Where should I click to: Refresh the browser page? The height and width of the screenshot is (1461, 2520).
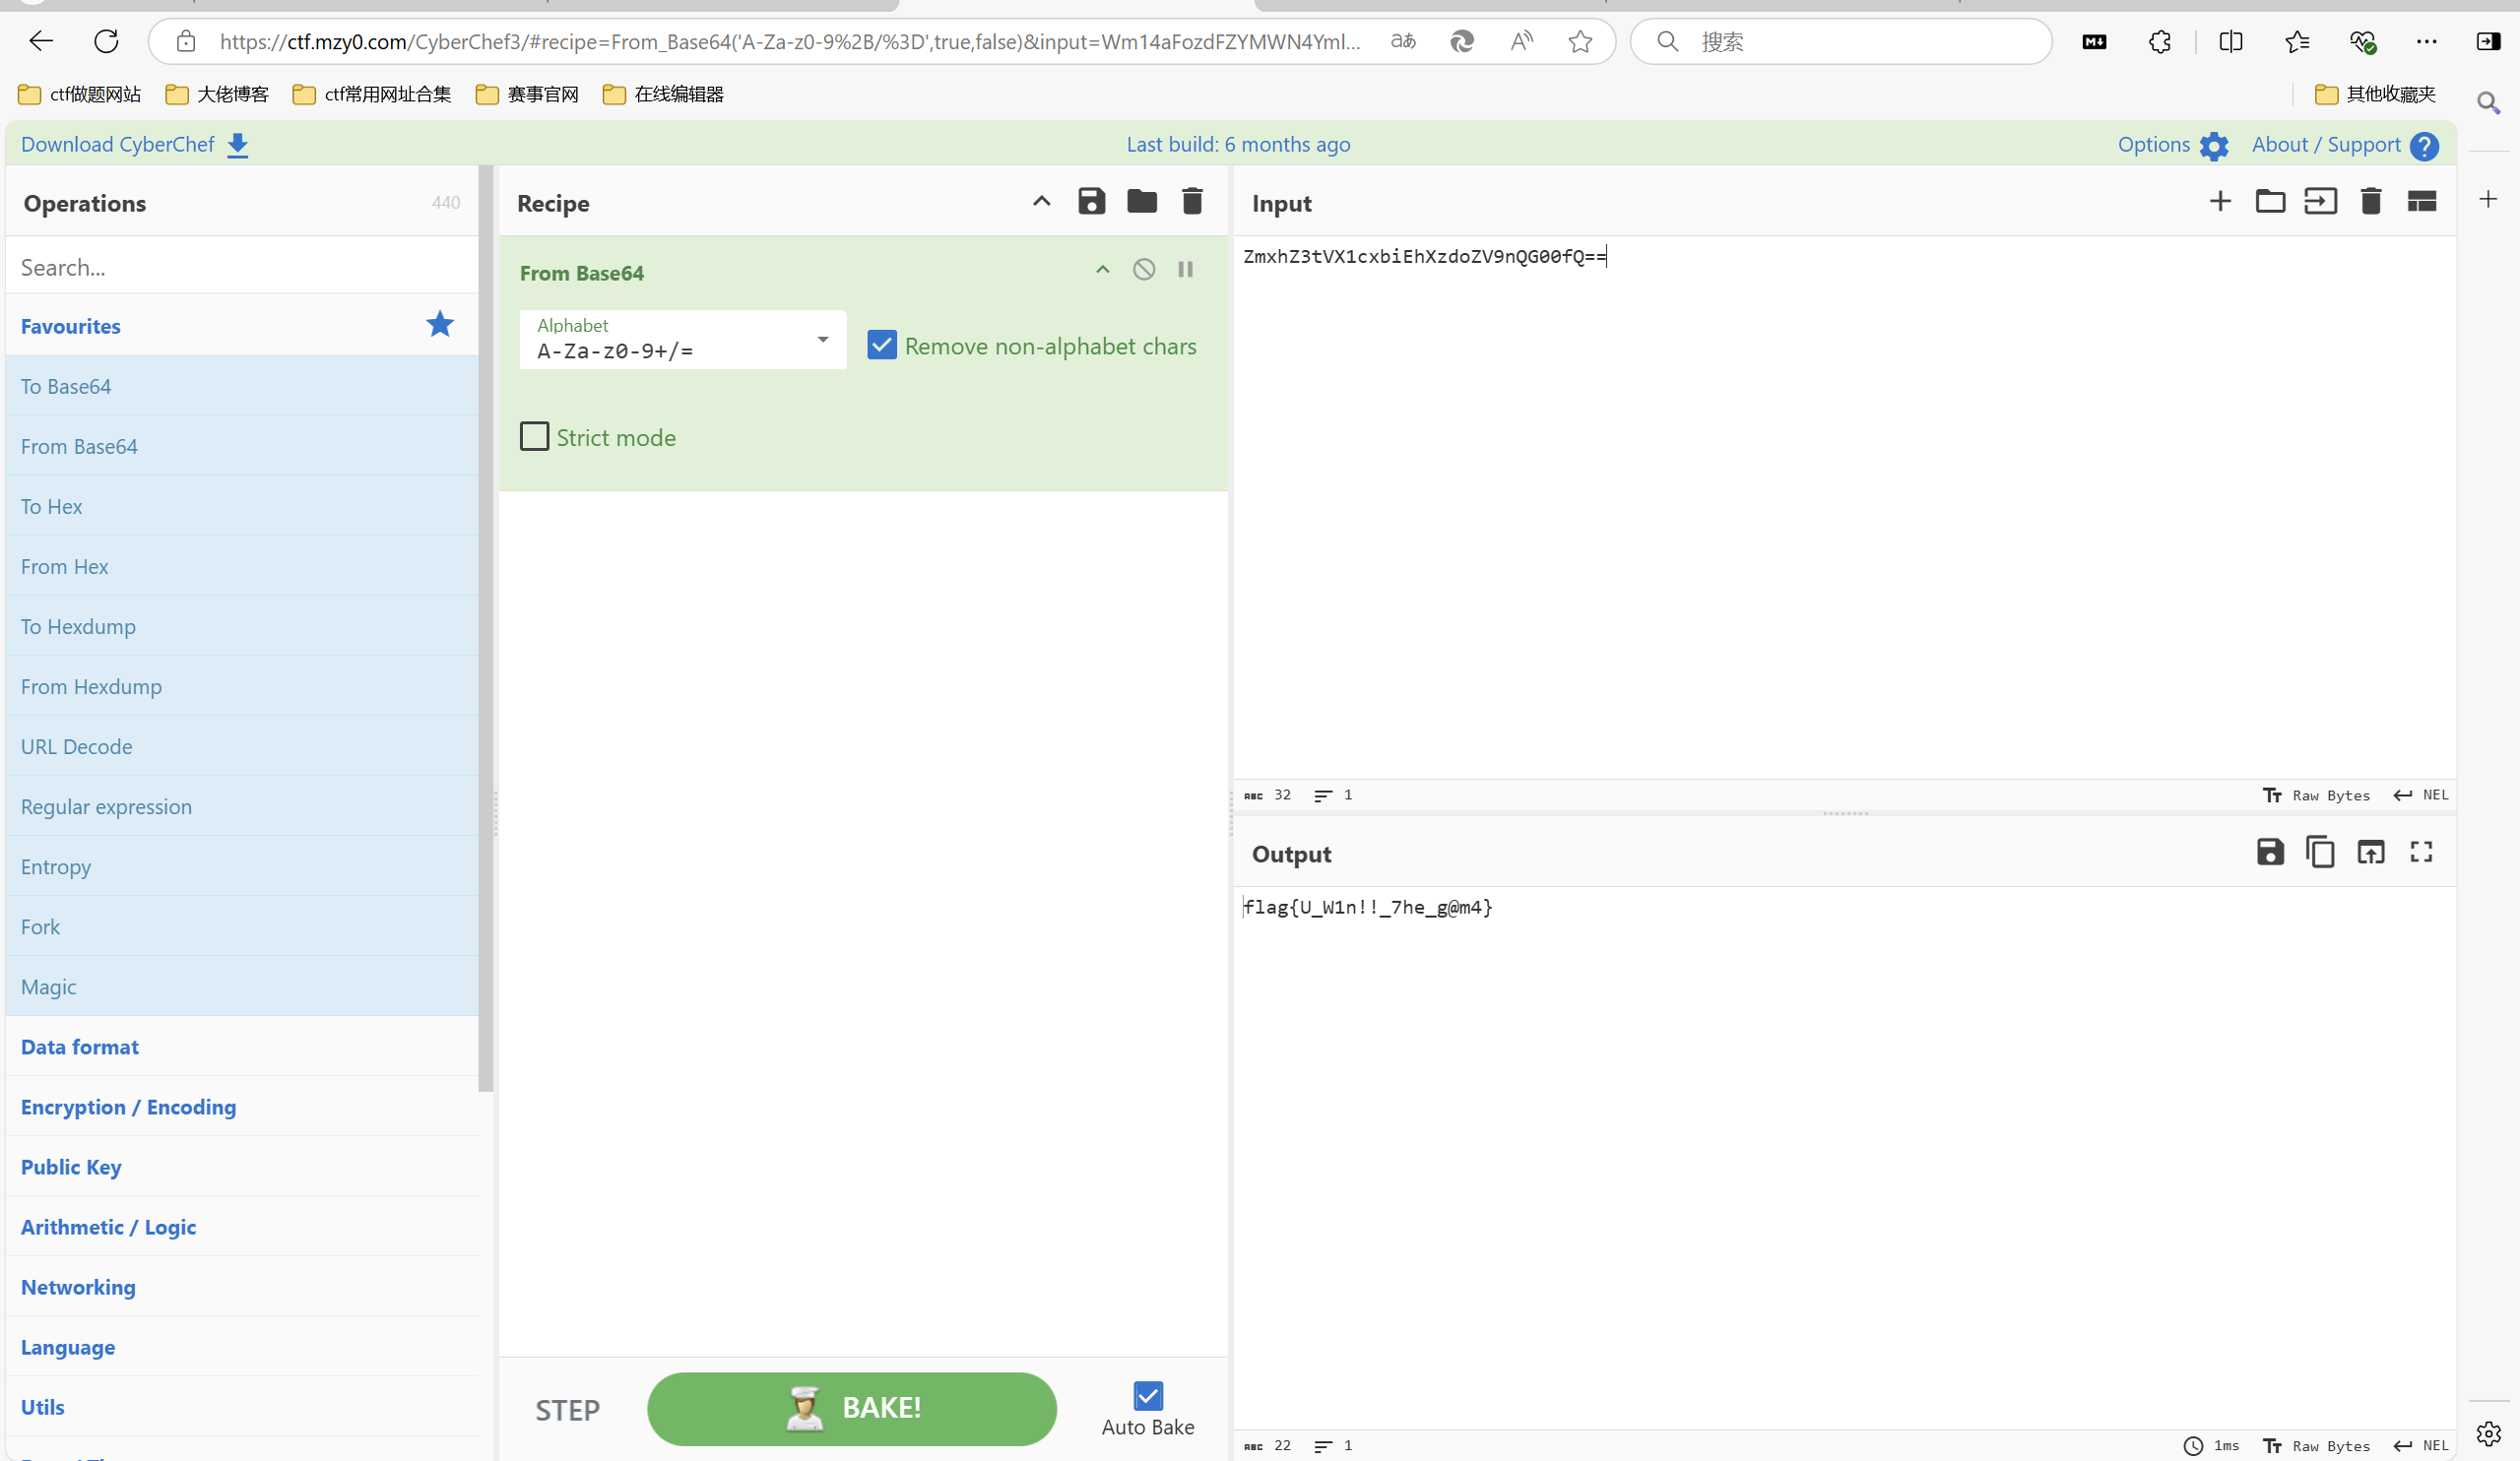[x=106, y=41]
